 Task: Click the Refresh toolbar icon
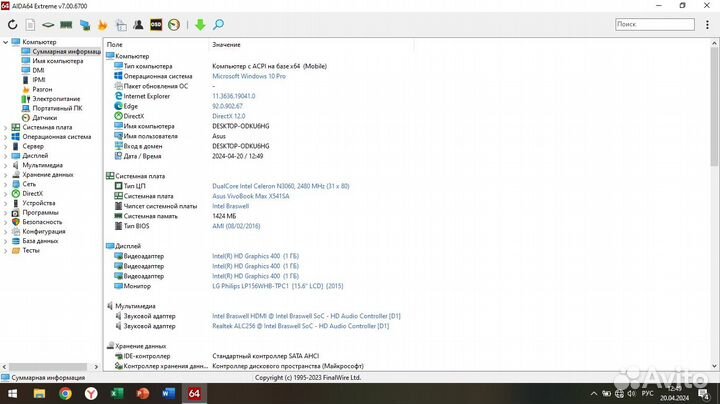[x=12, y=25]
